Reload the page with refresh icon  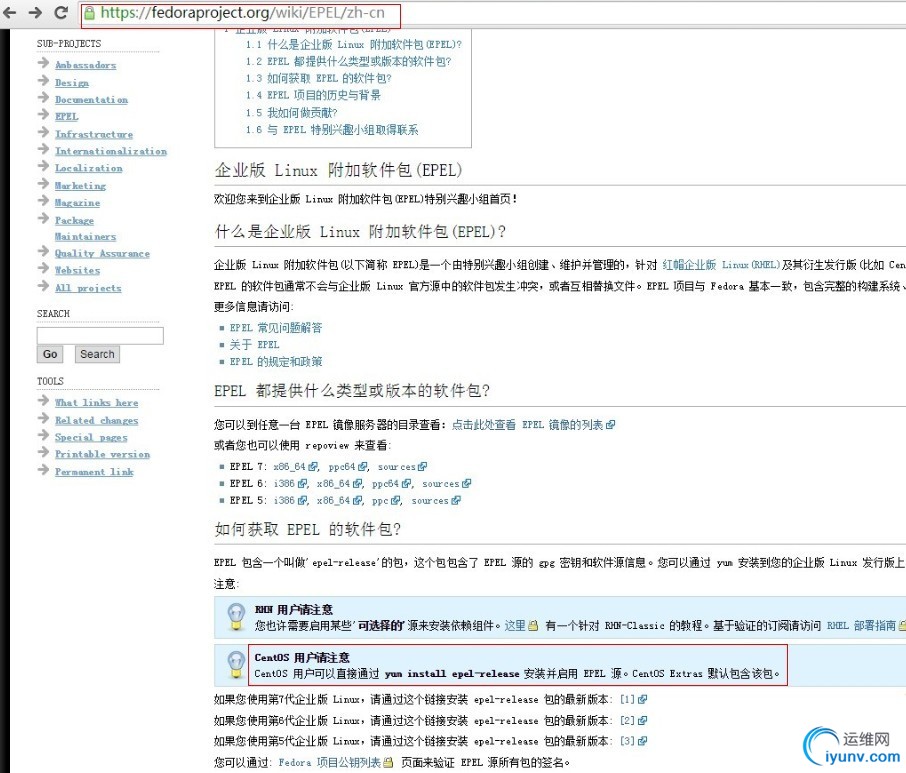click(61, 12)
